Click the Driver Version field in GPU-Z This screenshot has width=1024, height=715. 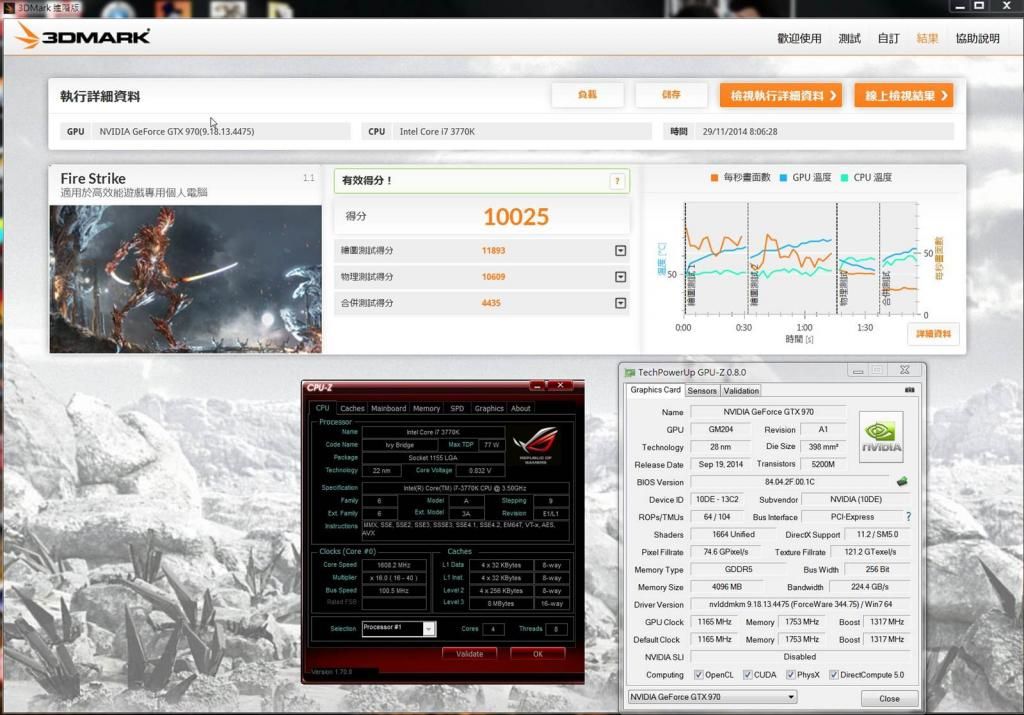point(800,605)
